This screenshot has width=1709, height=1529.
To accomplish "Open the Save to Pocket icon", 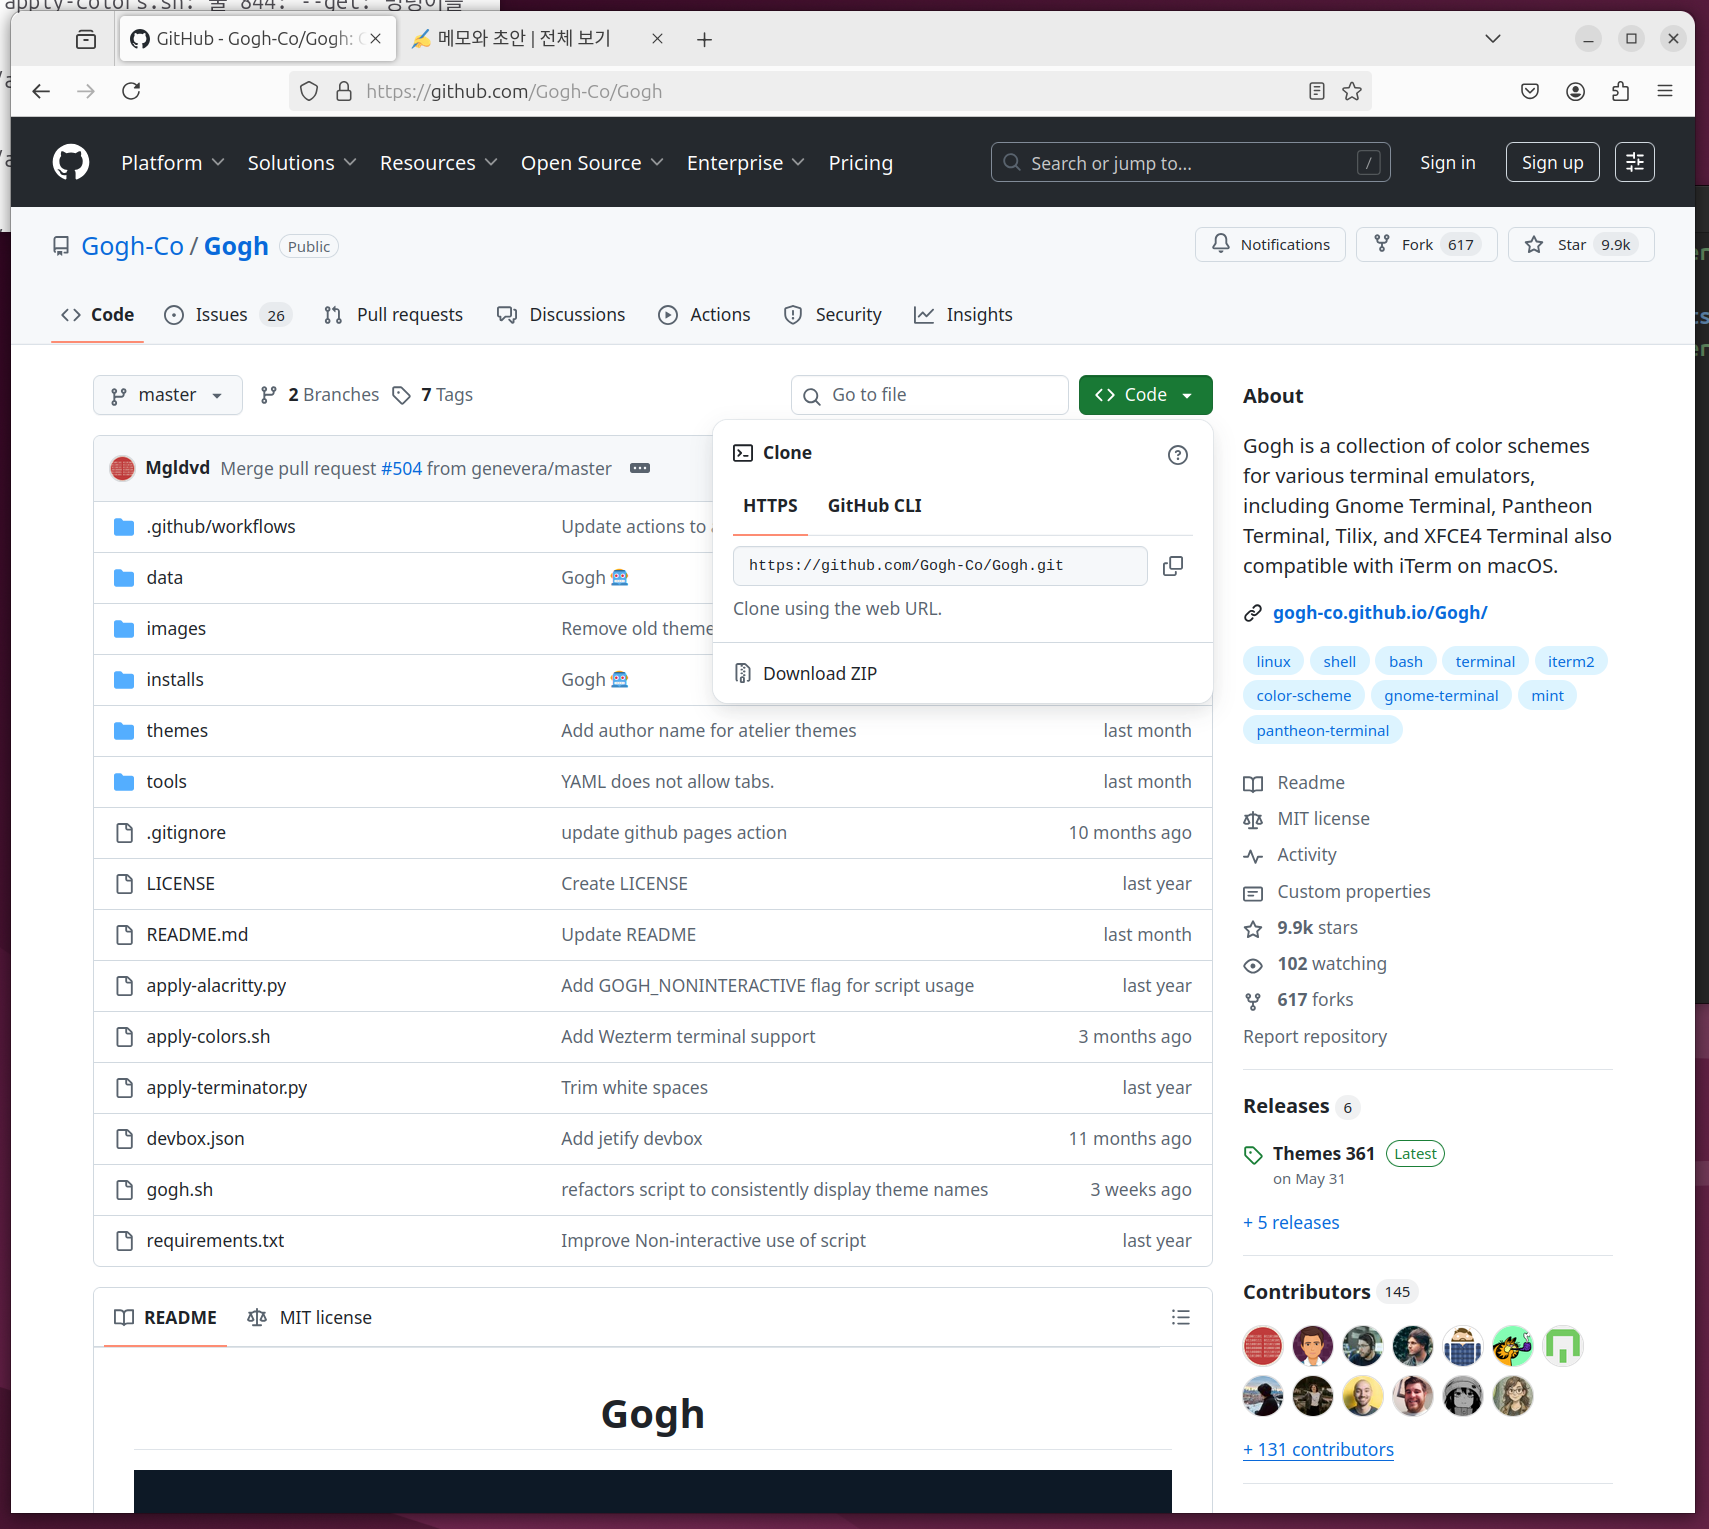I will [x=1530, y=91].
